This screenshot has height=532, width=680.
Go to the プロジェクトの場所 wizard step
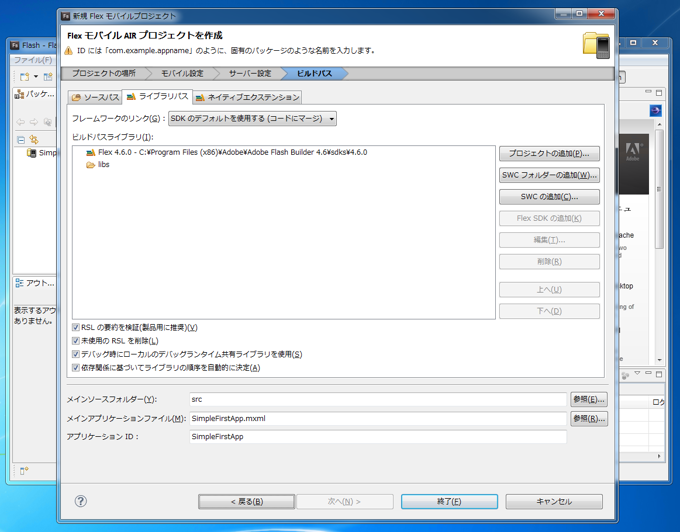(104, 73)
